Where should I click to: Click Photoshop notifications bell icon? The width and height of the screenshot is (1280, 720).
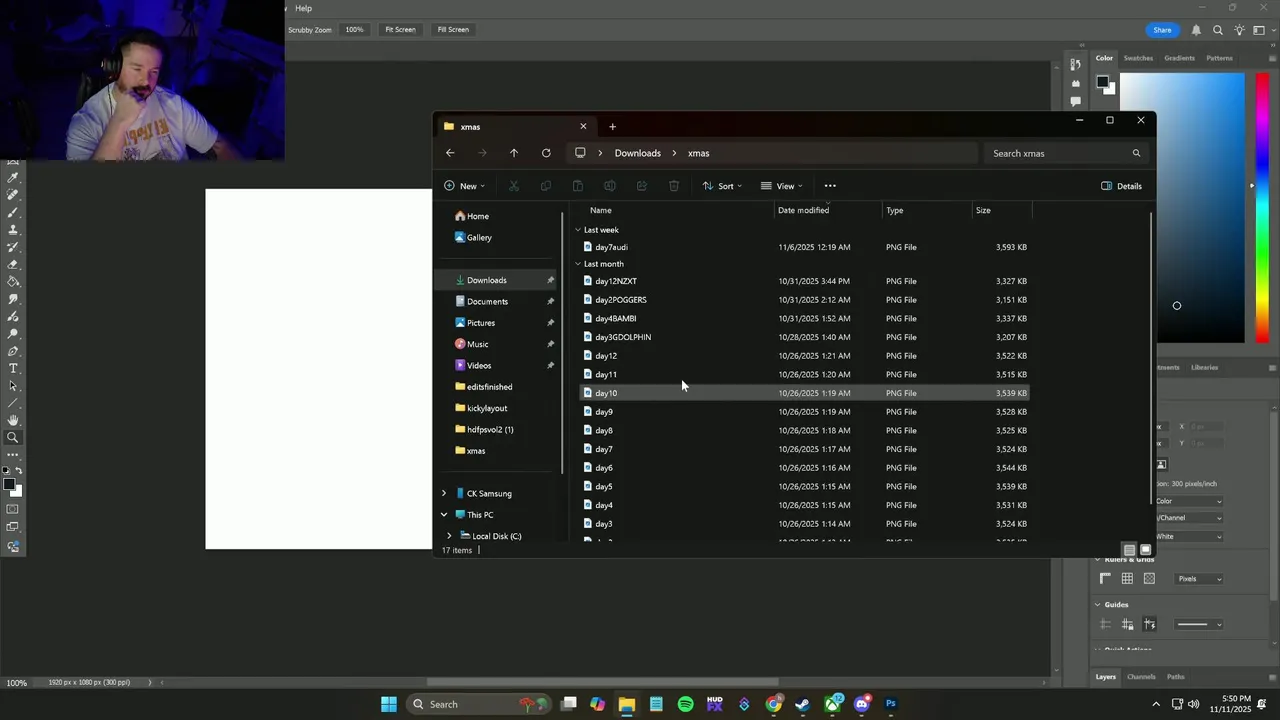1196,30
